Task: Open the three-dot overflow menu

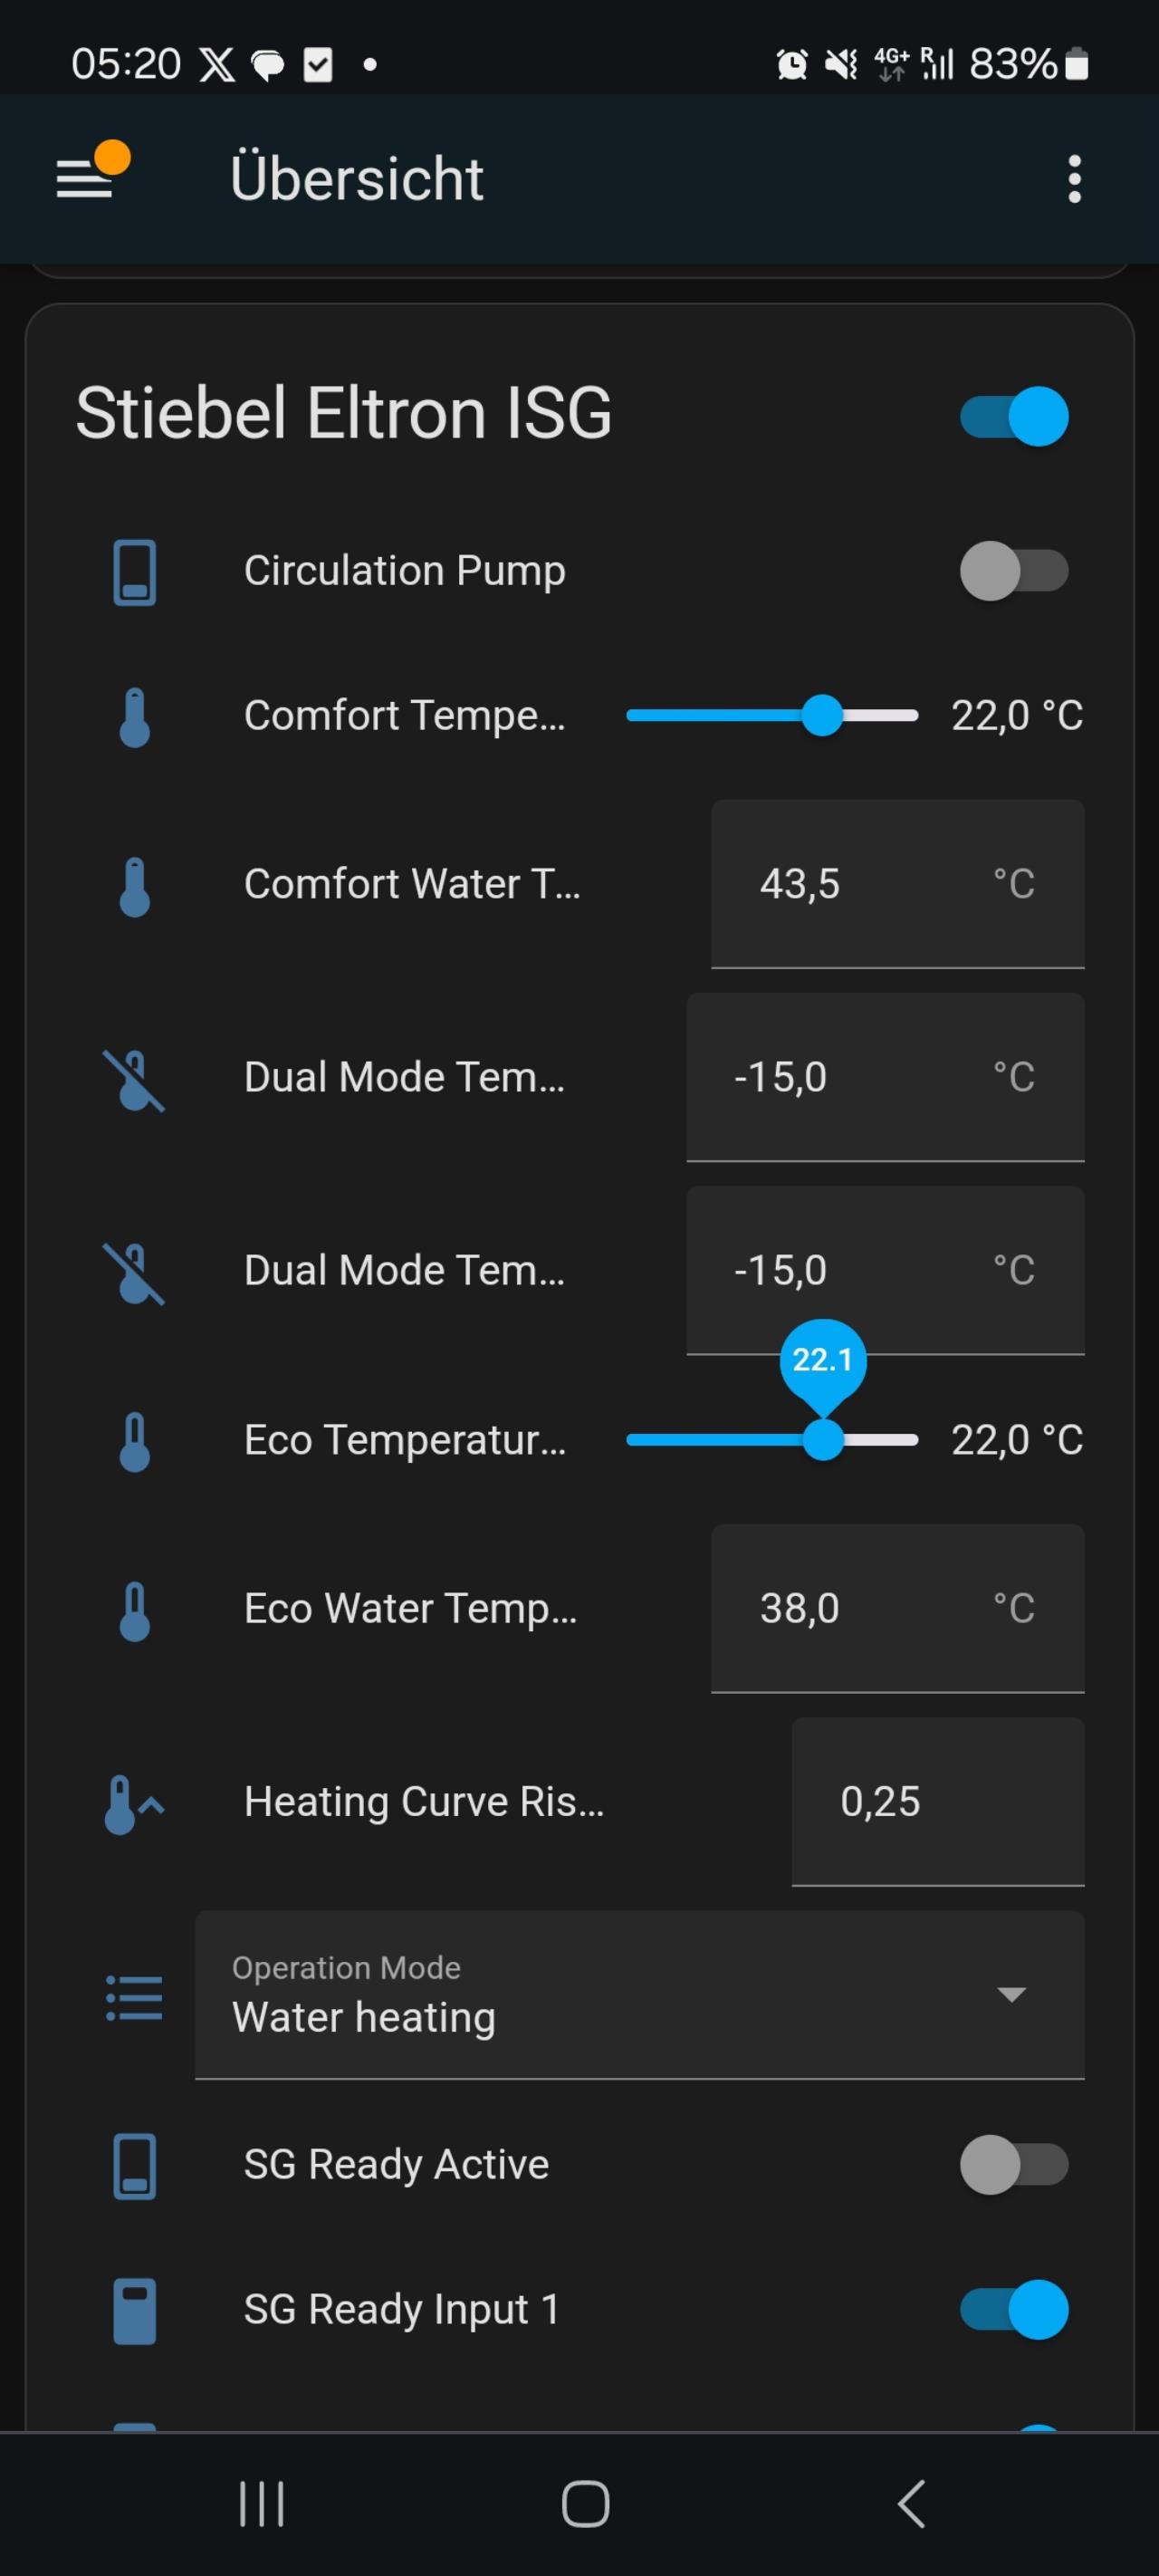Action: pos(1074,179)
